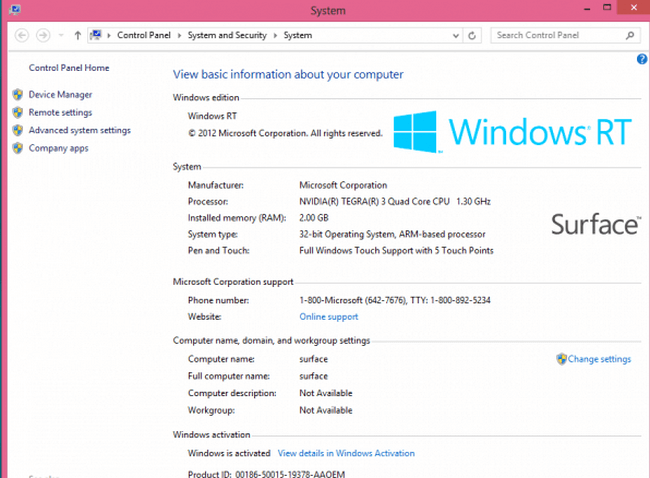Click the phone number 1-800-Microsoft text
This screenshot has width=650, height=478.
tap(395, 300)
